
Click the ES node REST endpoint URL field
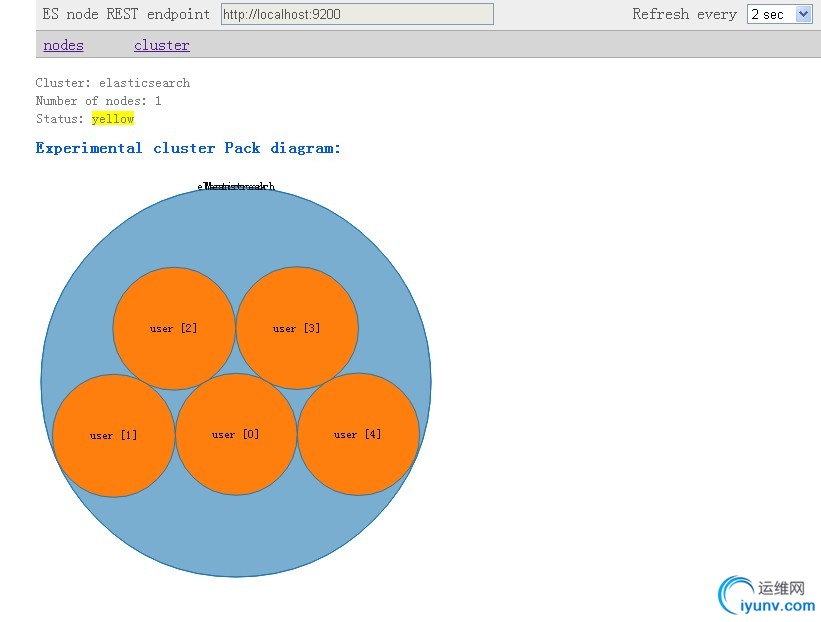pos(357,14)
